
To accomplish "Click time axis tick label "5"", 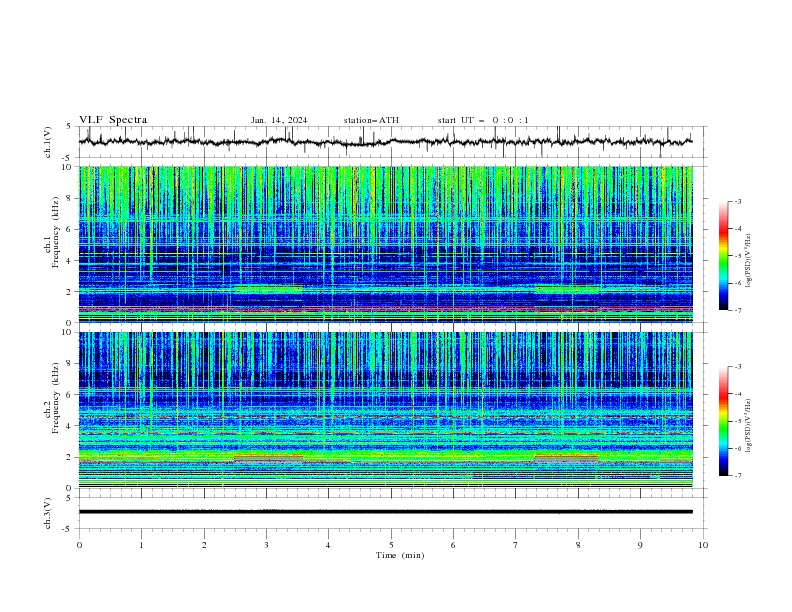I will coord(391,545).
